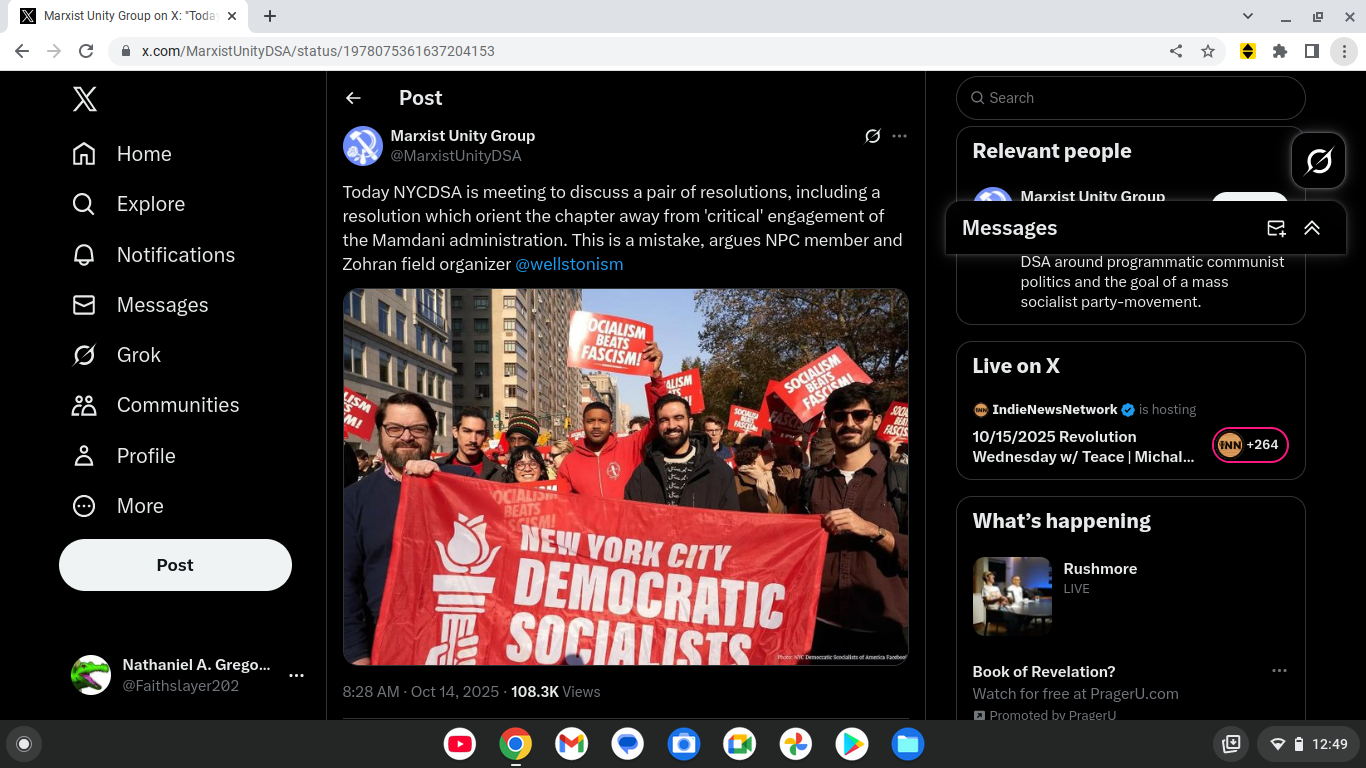The height and width of the screenshot is (768, 1366).
Task: Open the Rushmore LIVE thumbnail
Action: [x=1012, y=596]
